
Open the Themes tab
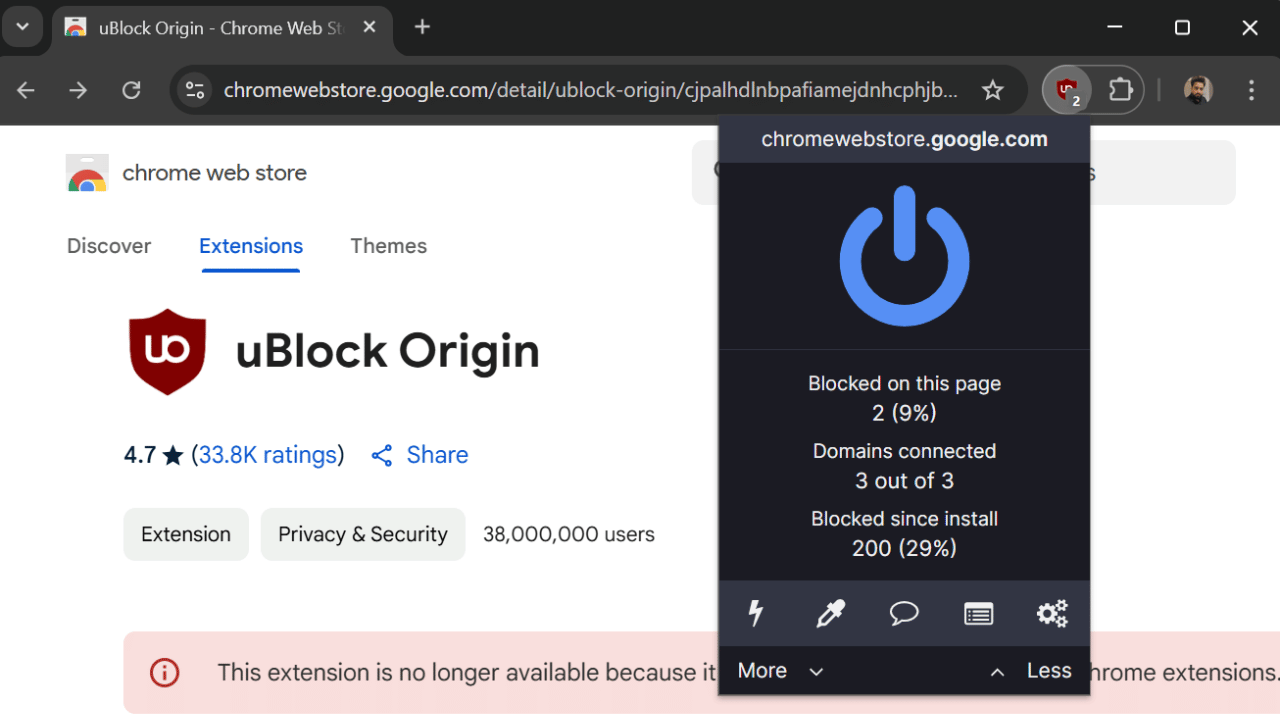click(x=388, y=246)
